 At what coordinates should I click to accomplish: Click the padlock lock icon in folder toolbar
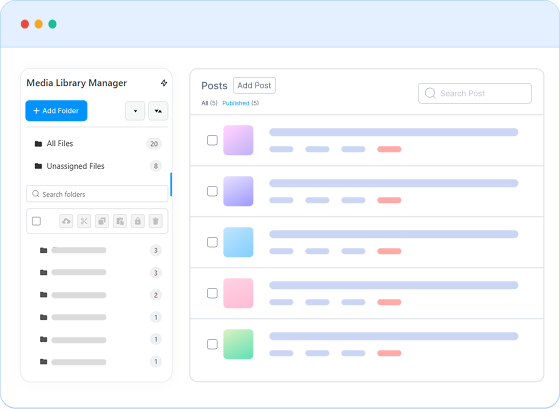pos(138,221)
